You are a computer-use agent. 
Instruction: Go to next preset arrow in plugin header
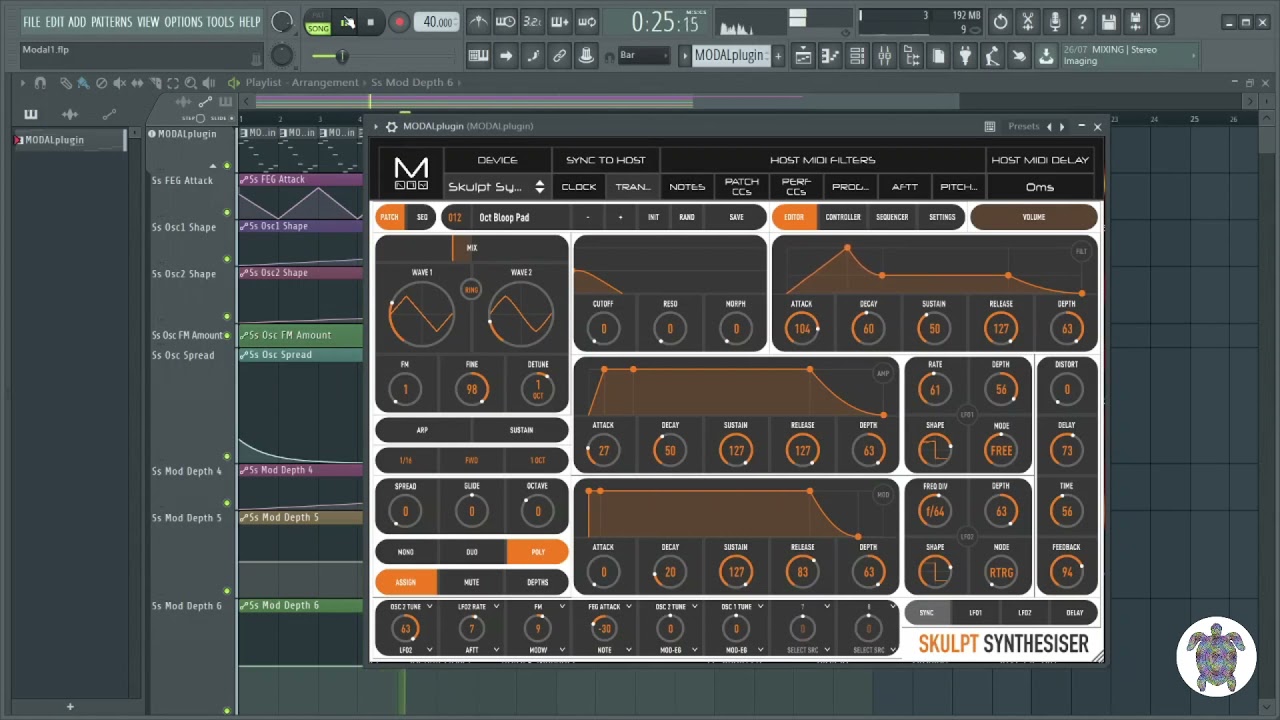coord(1062,126)
